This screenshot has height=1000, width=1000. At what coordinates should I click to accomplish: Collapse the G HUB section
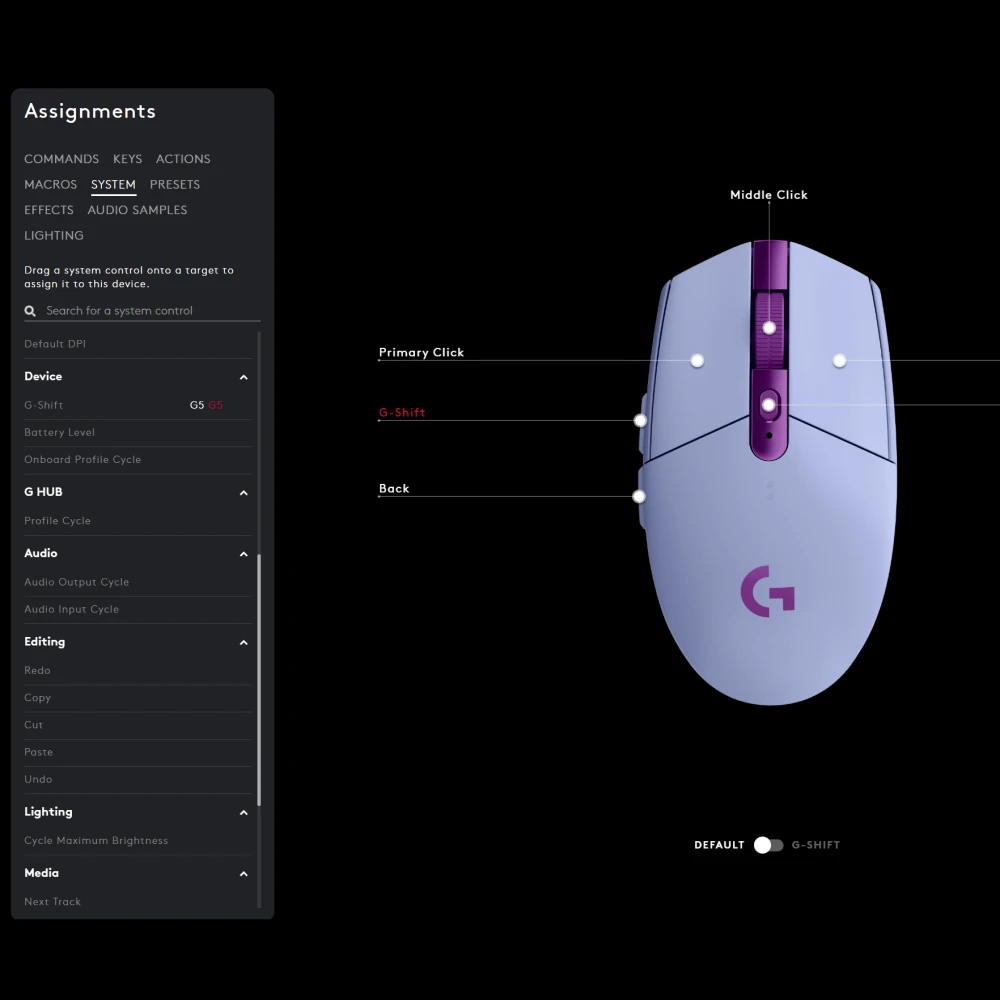point(244,493)
